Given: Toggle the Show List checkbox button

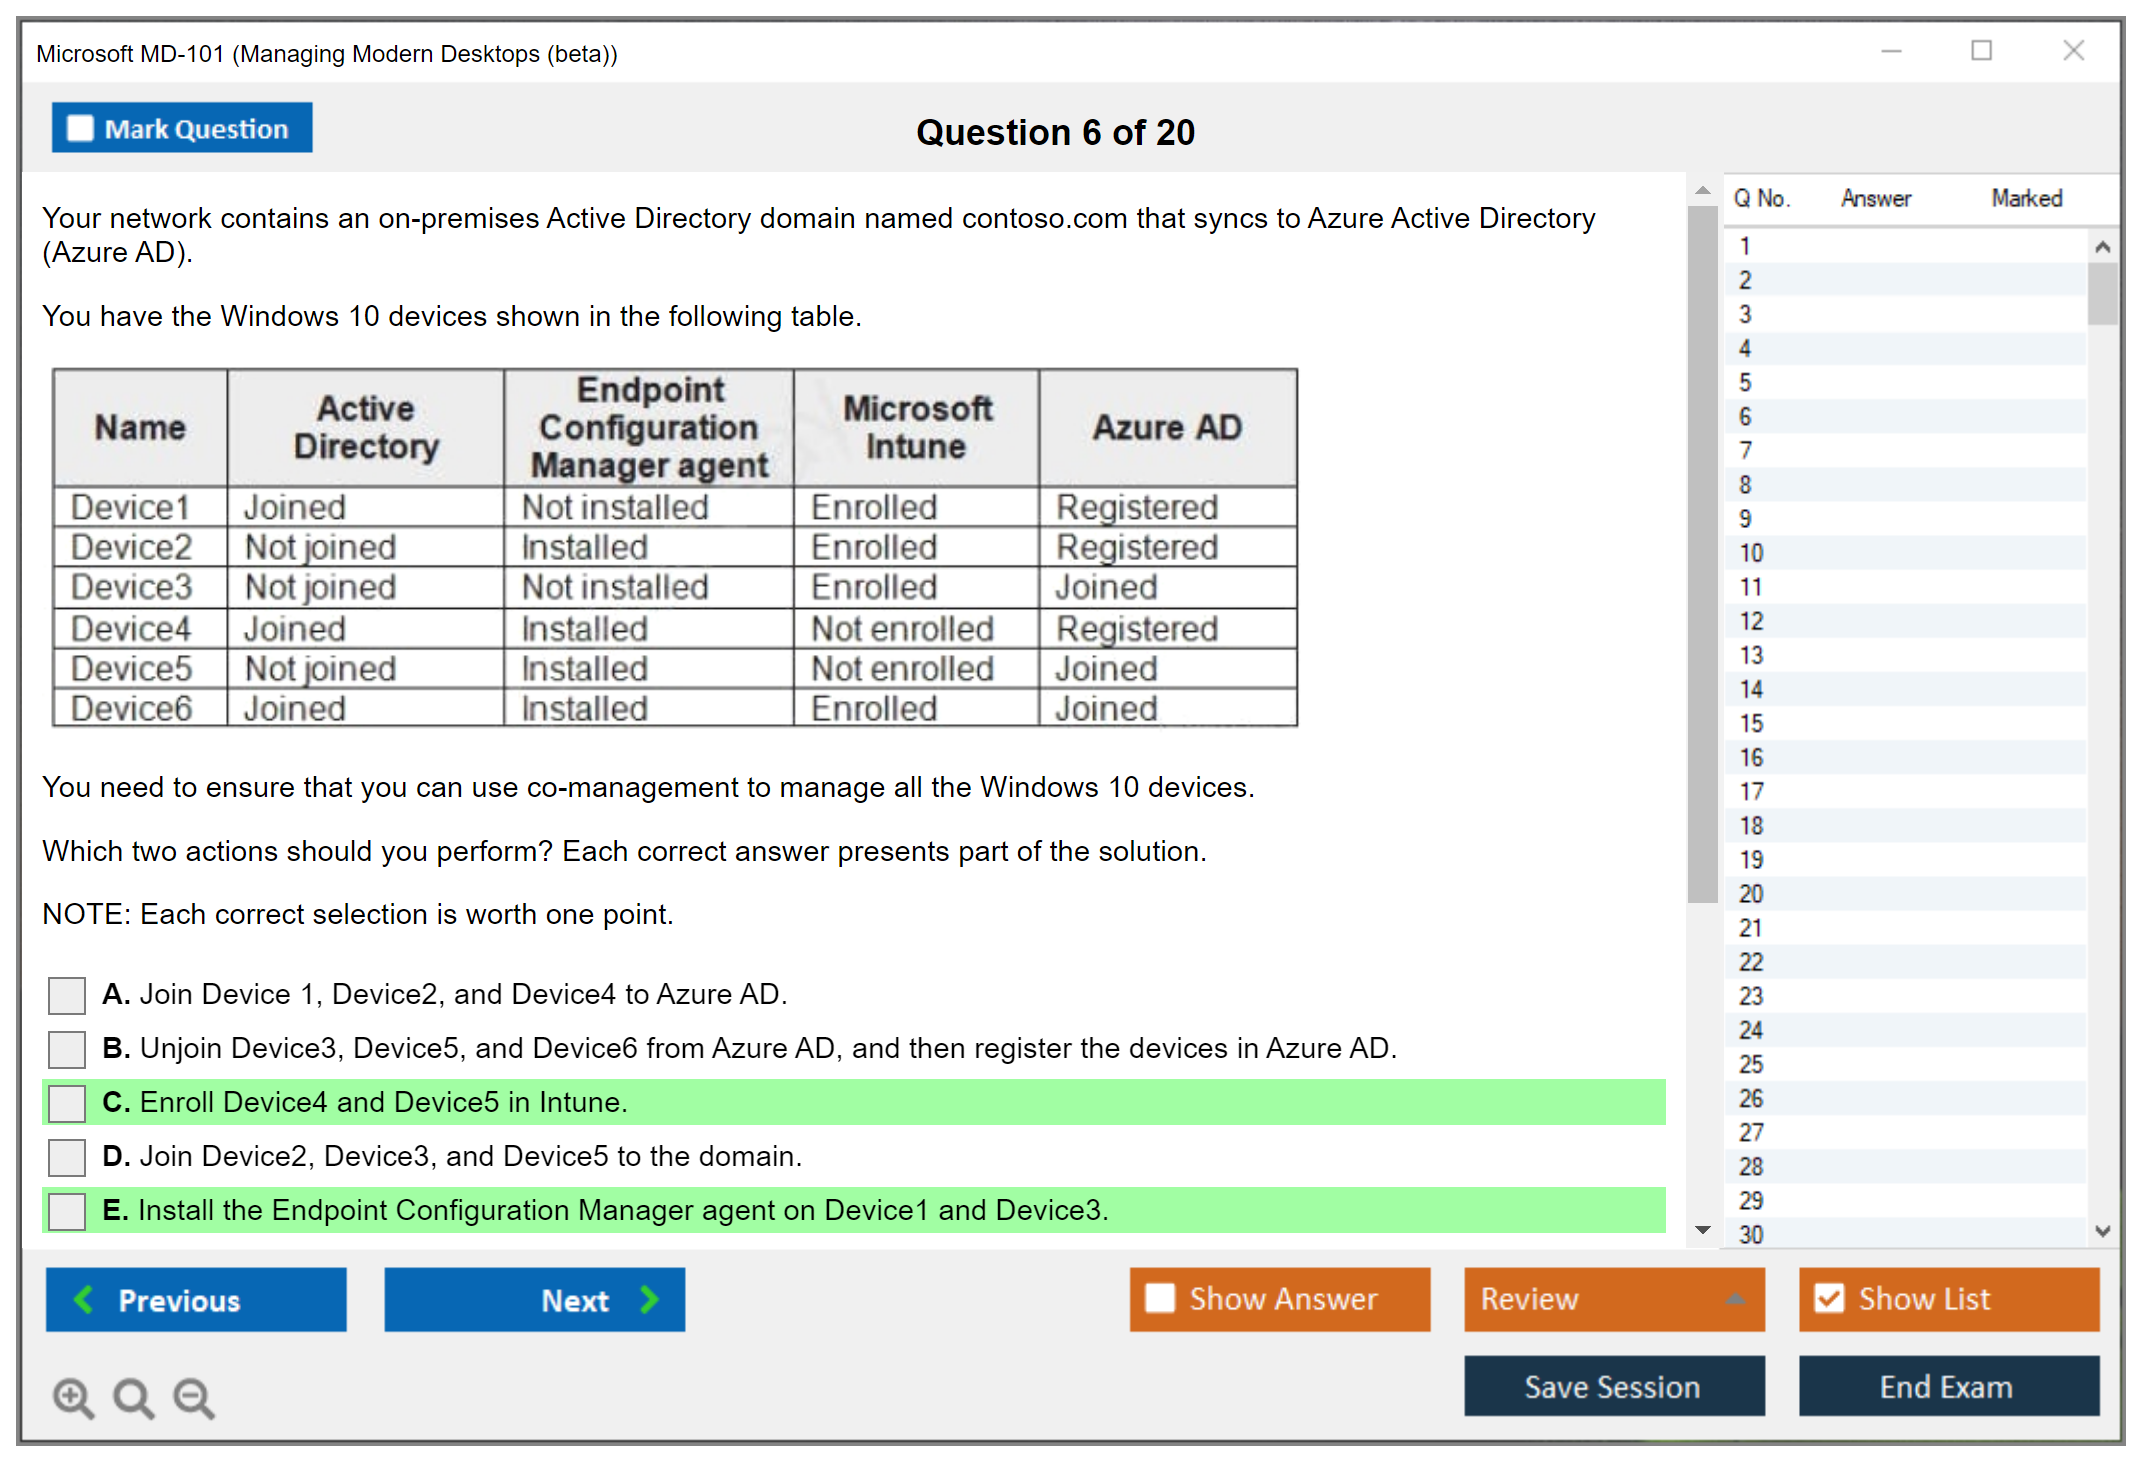Looking at the screenshot, I should tap(1829, 1298).
